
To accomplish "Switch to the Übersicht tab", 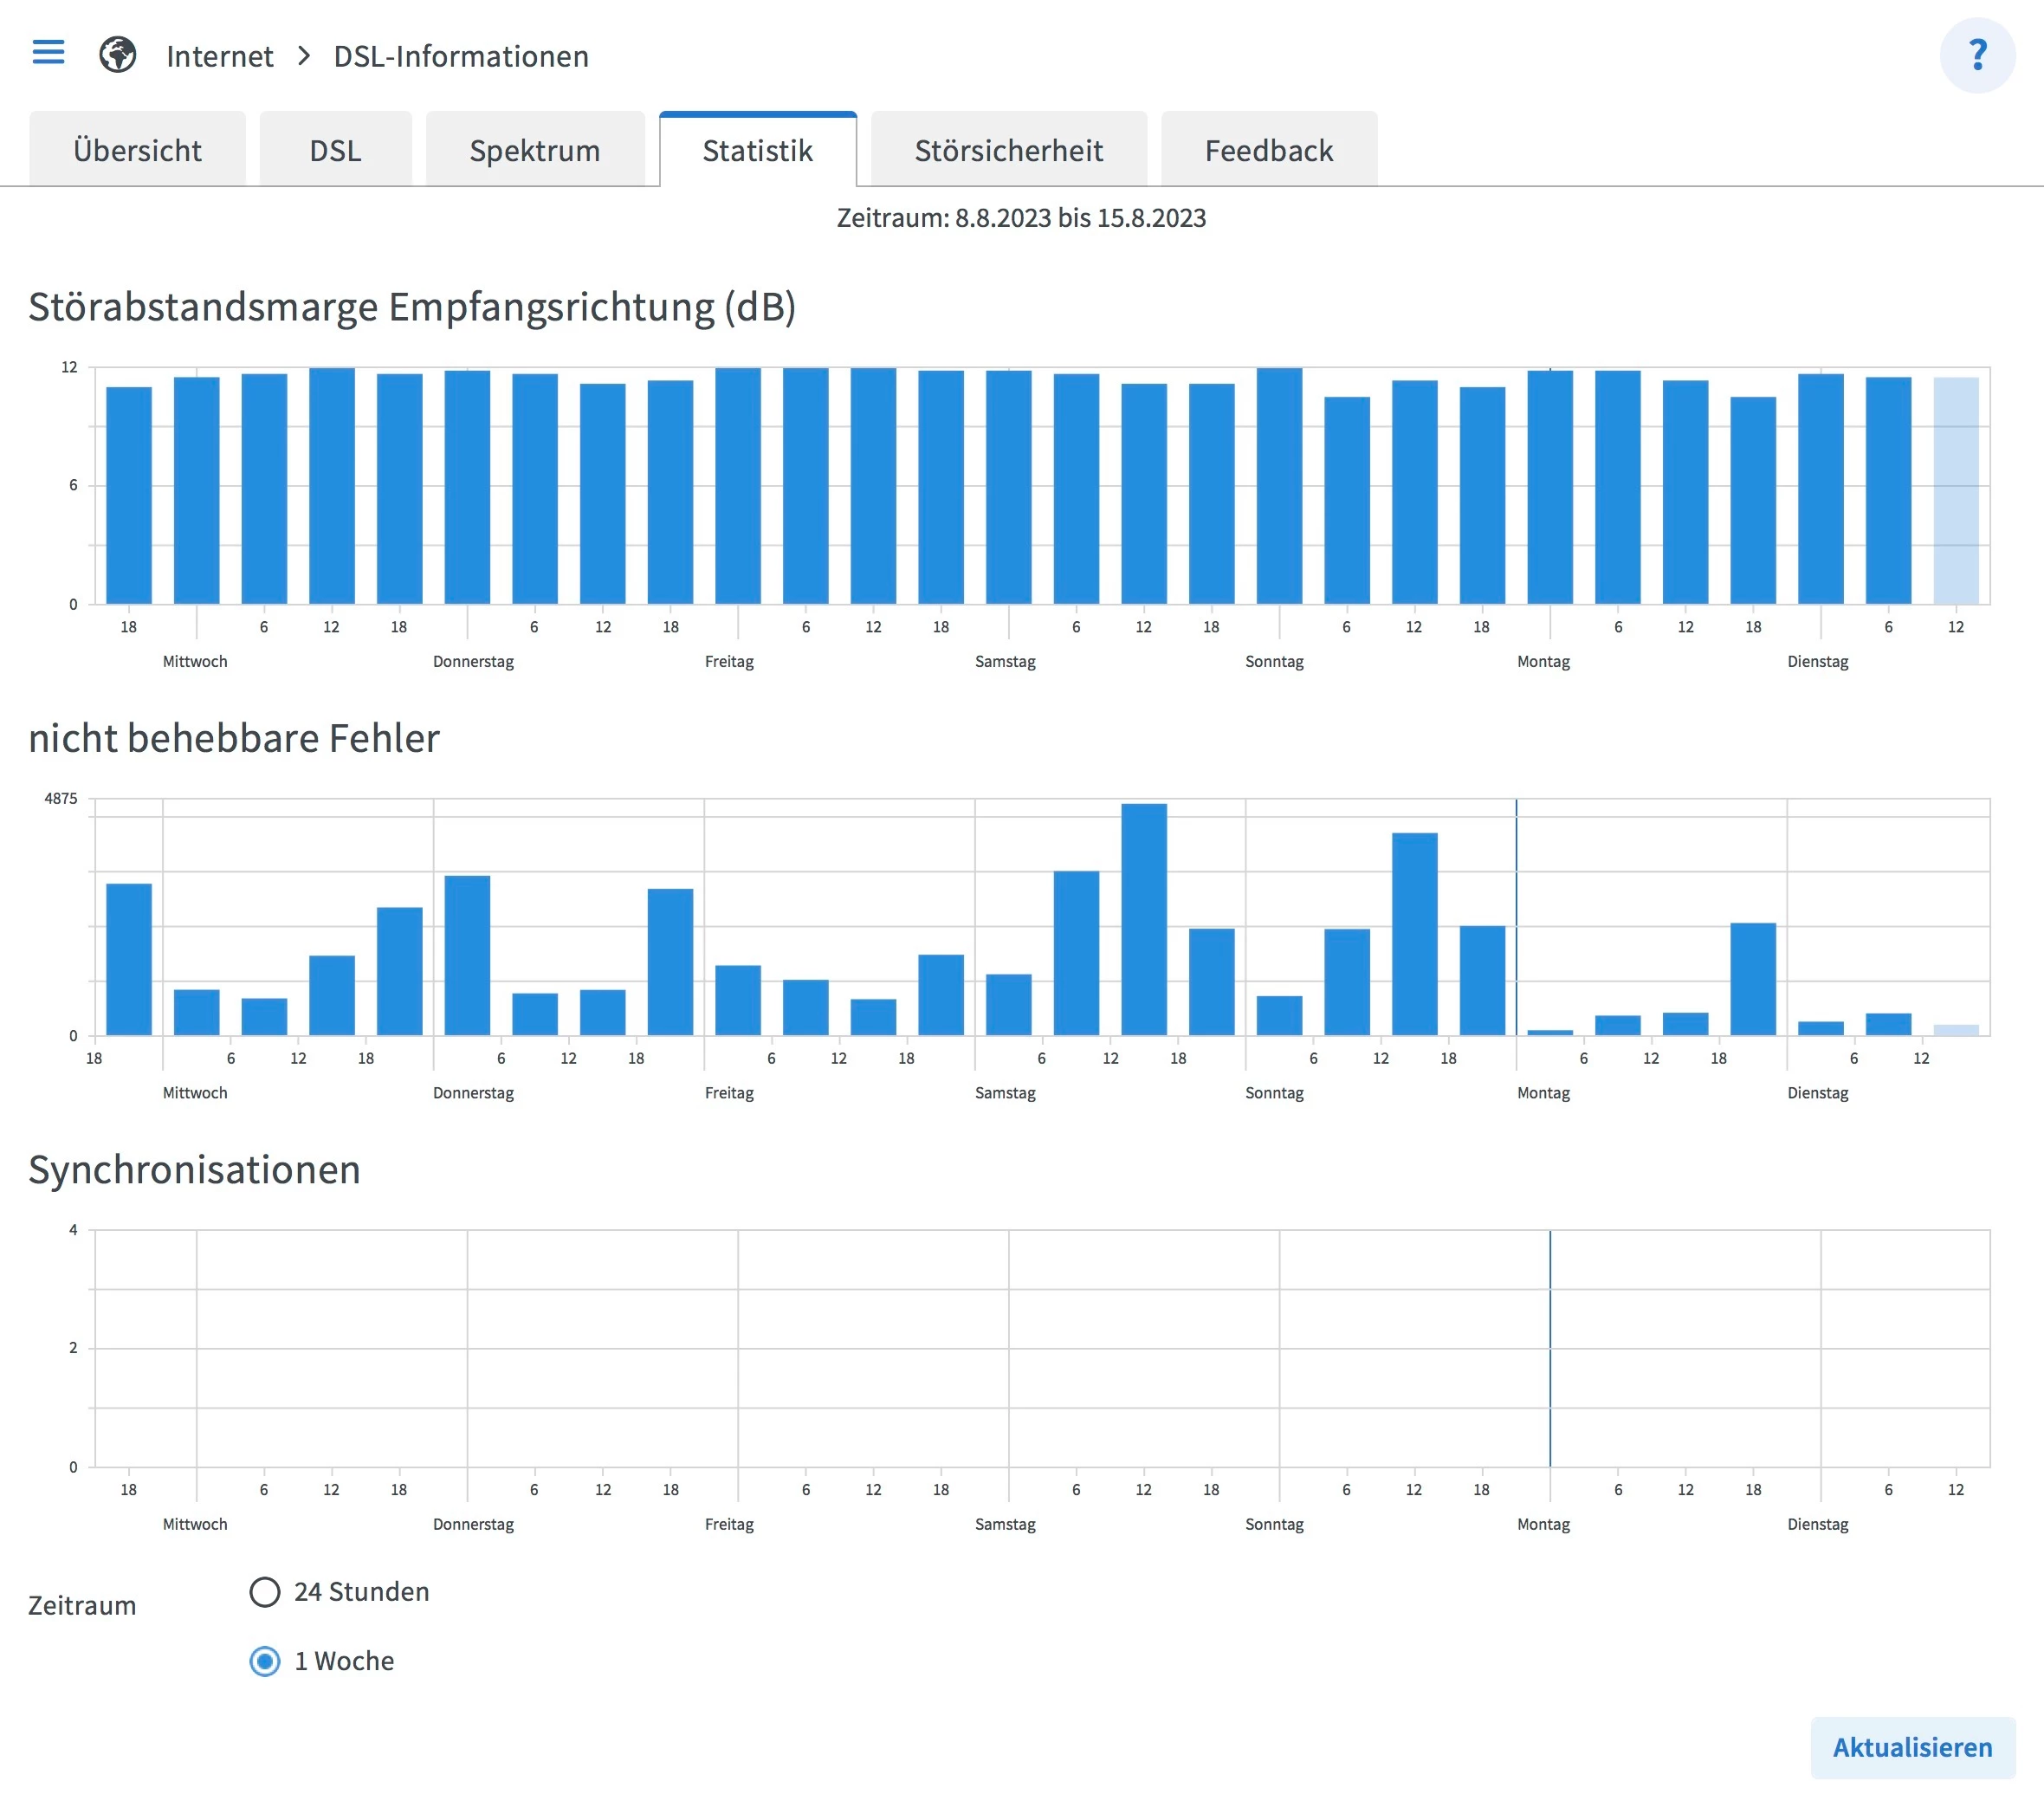I will pyautogui.click(x=137, y=150).
